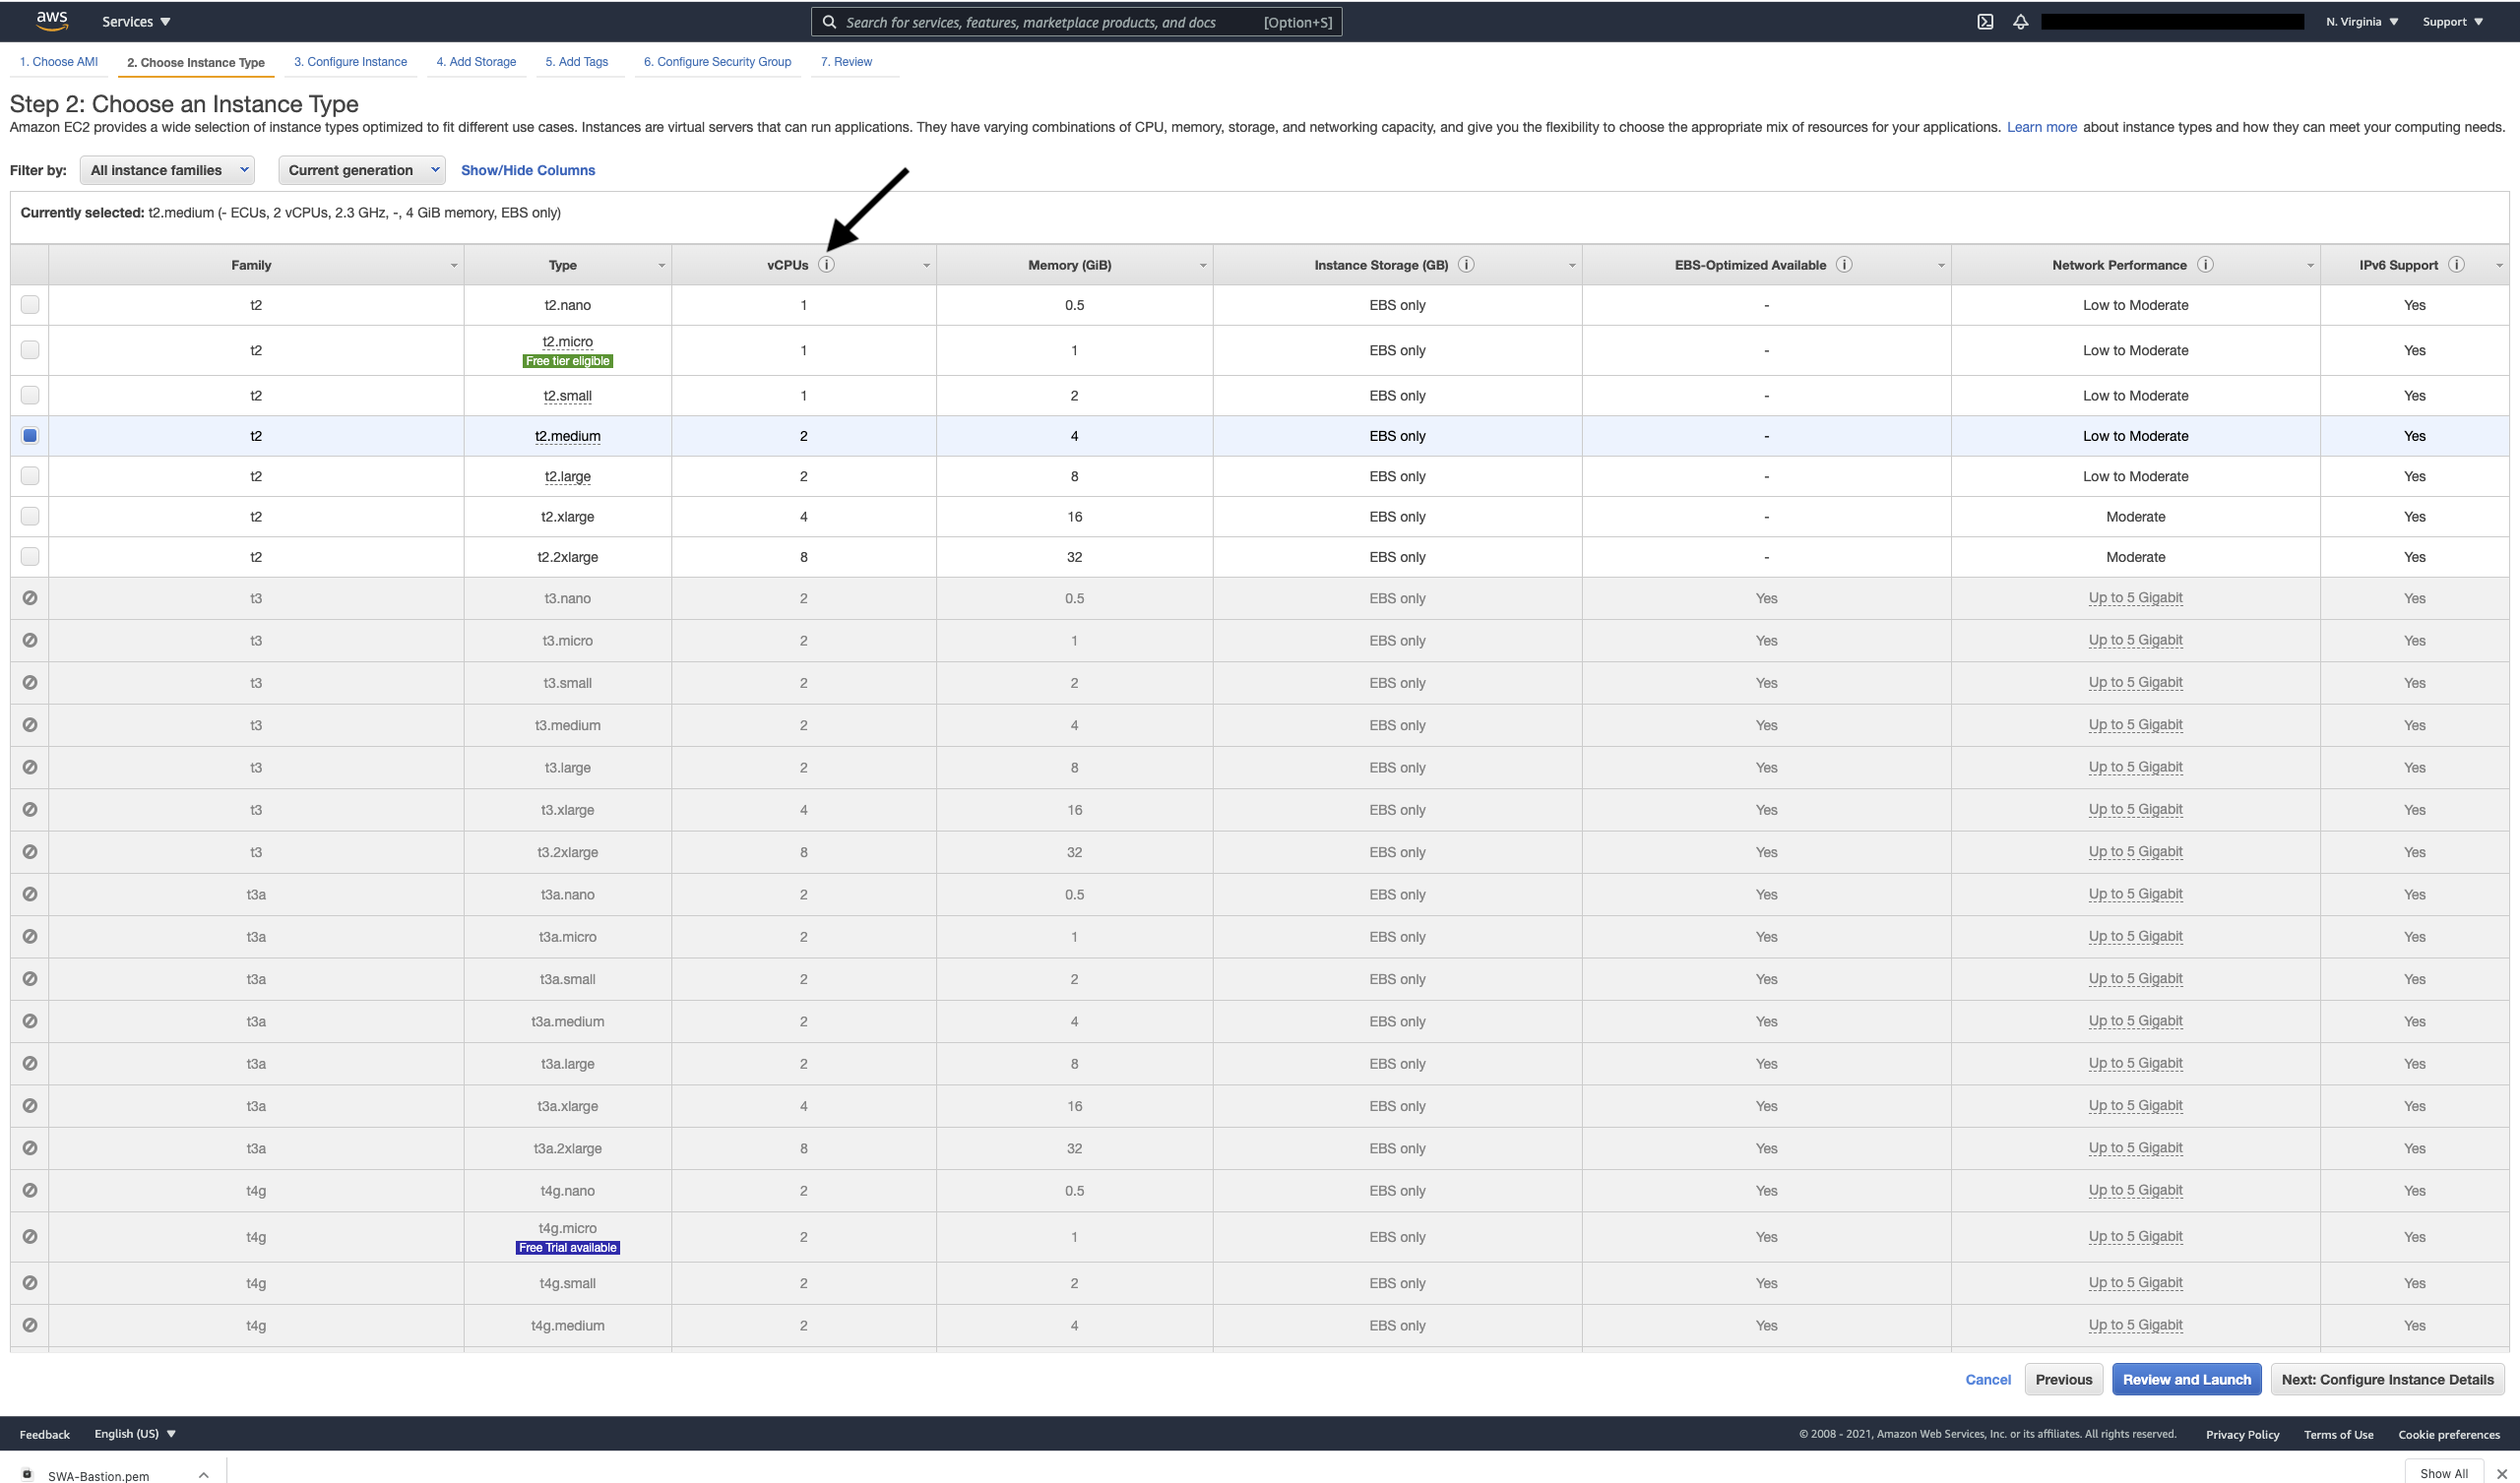The height and width of the screenshot is (1483, 2520).
Task: Go to the 6. Configure Security Group tab
Action: [x=717, y=62]
